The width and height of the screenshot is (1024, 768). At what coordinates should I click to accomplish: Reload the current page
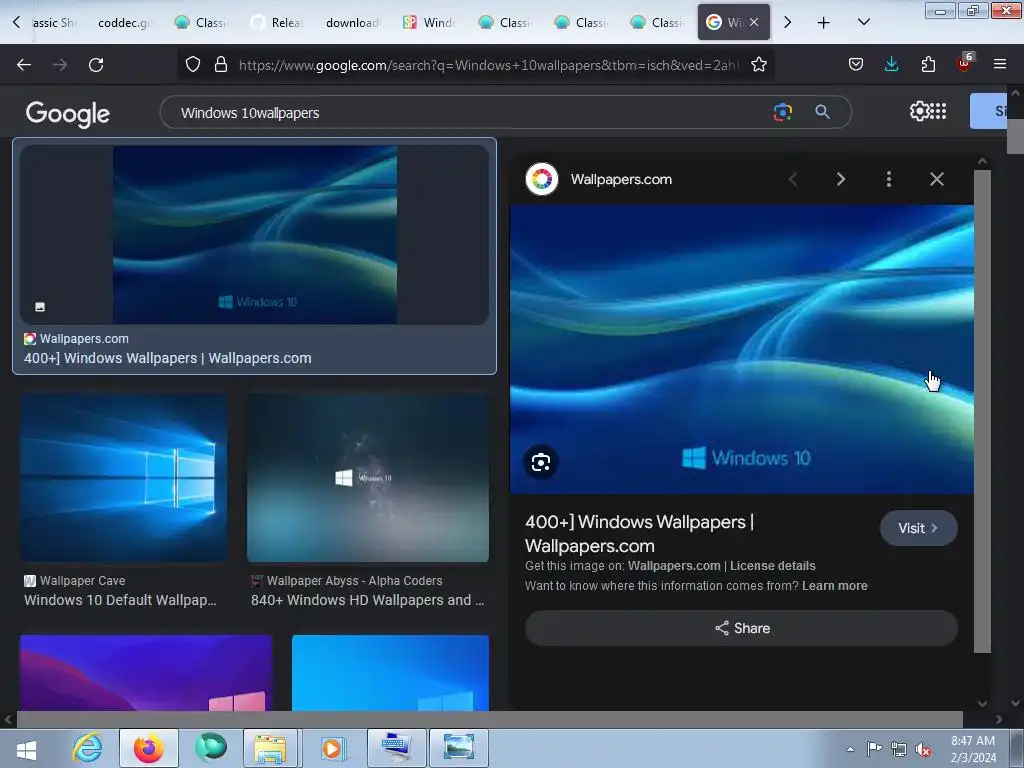point(96,65)
